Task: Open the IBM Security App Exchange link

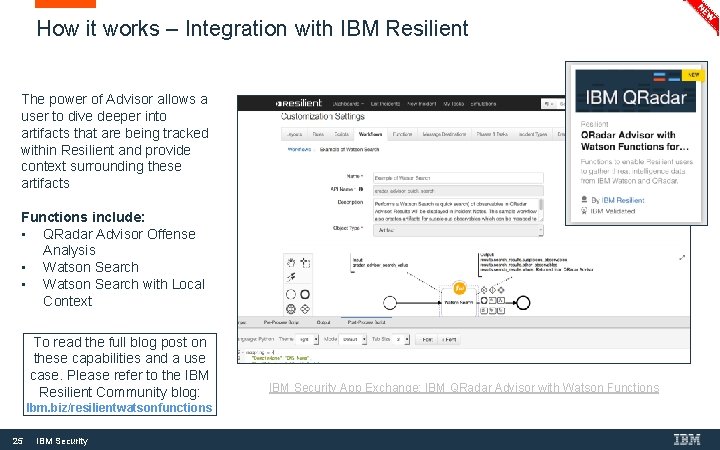Action: 464,388
